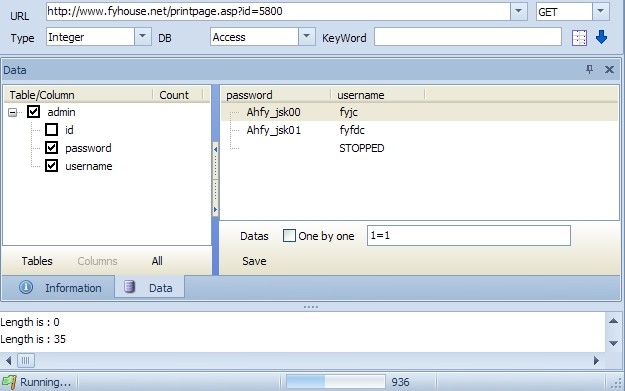Screen dimensions: 625x391
Task: Select the password tree item label
Action: [x=88, y=148]
